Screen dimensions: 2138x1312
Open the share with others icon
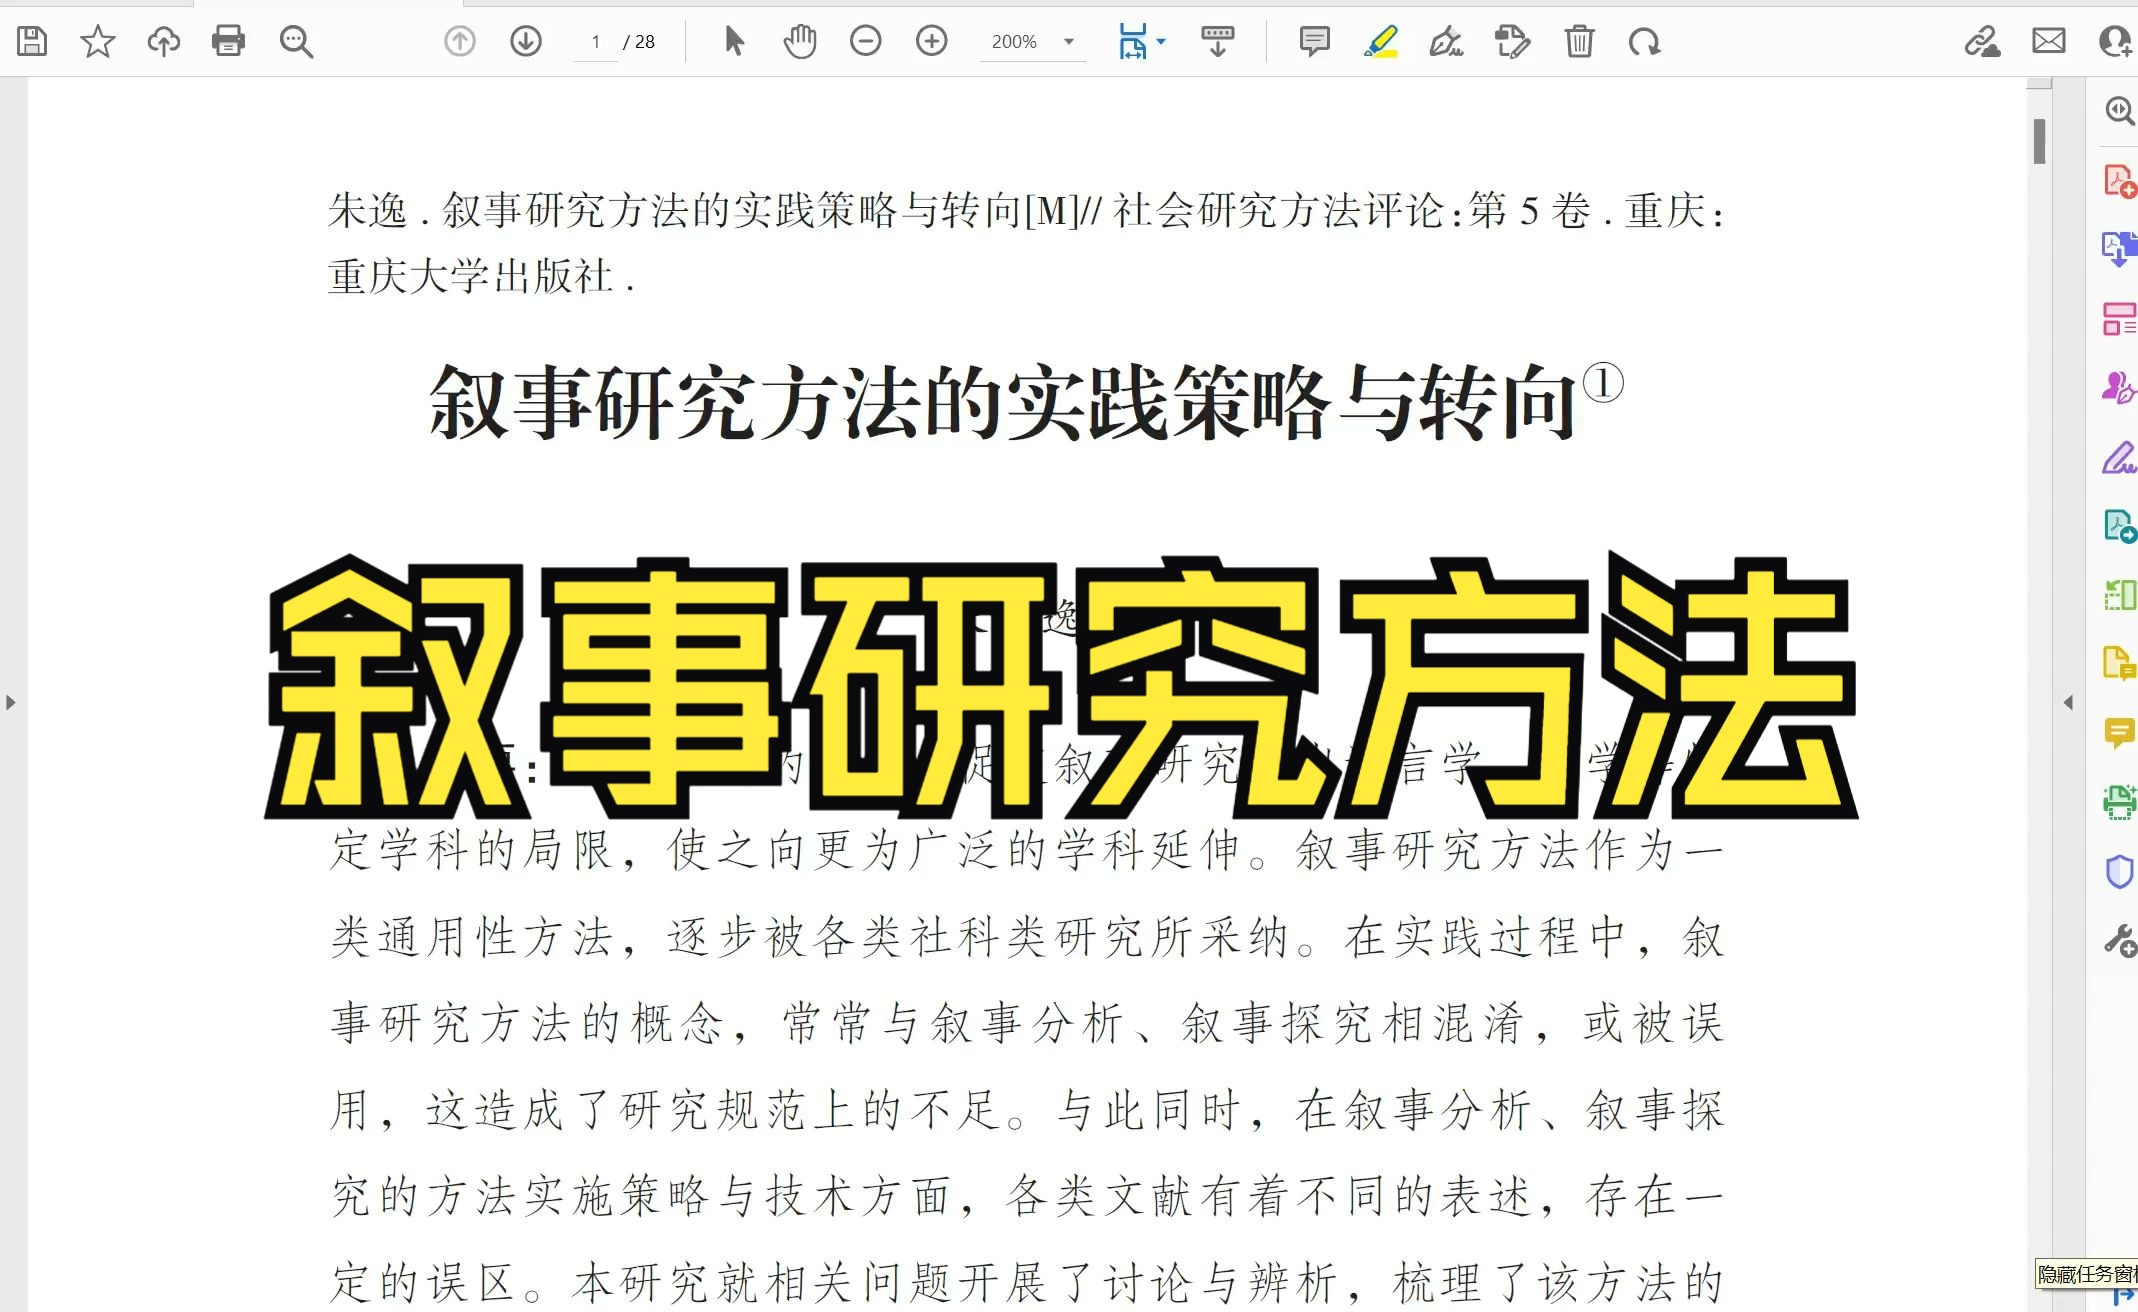[2116, 41]
